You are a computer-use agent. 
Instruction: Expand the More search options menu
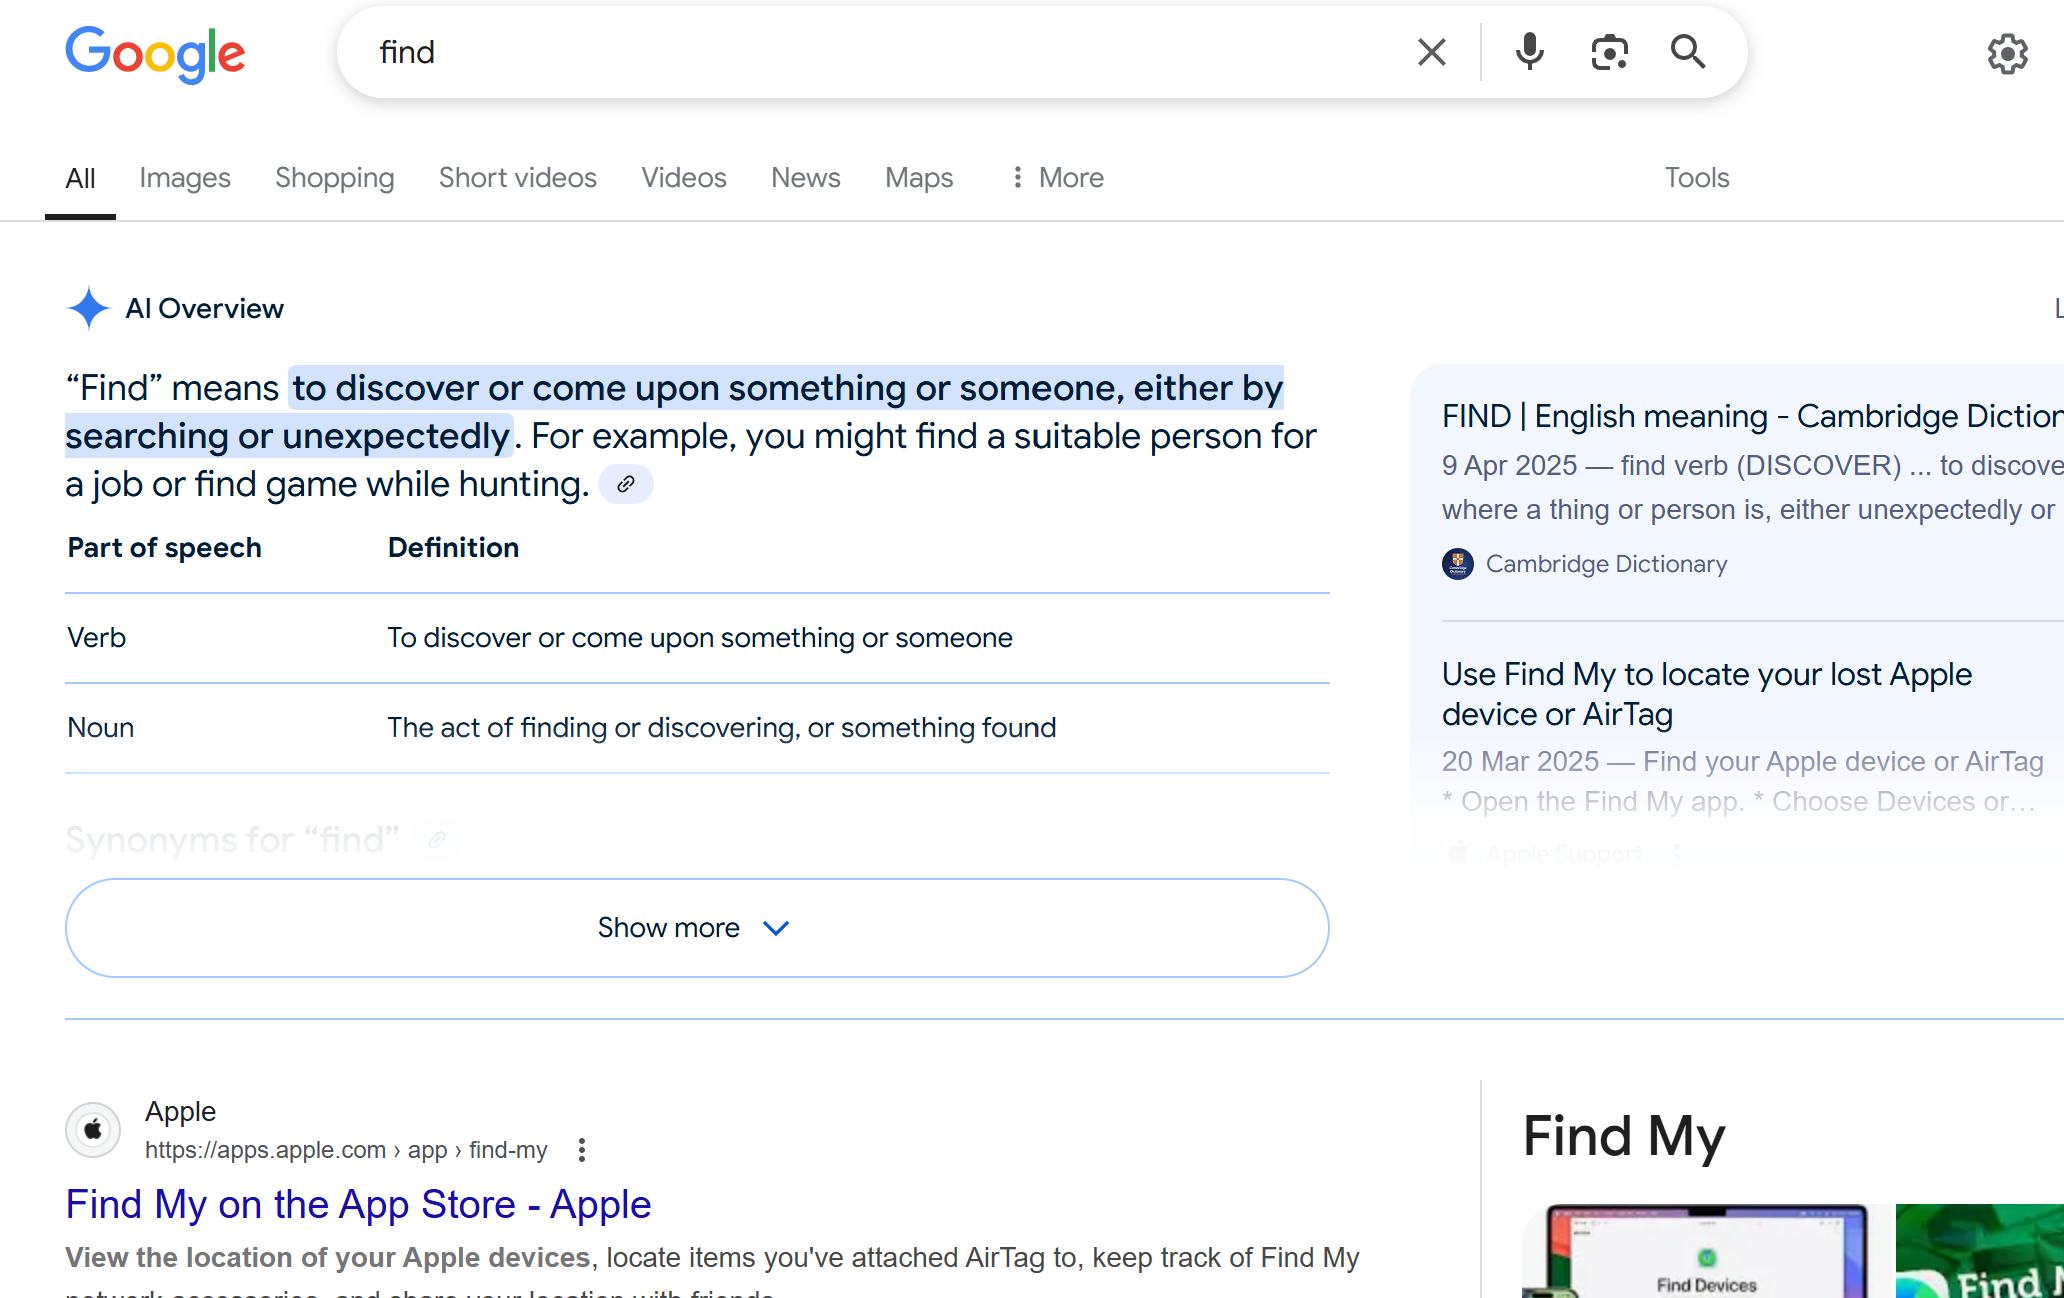coord(1057,178)
